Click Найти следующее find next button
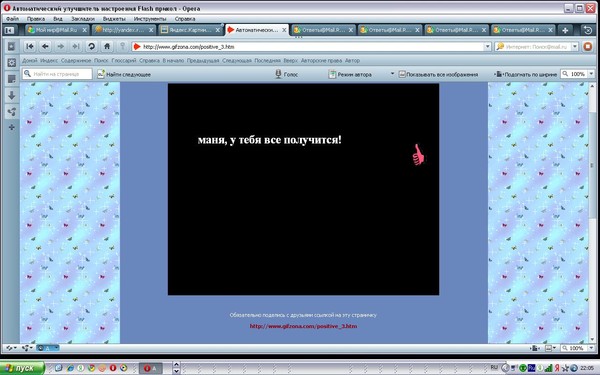Viewport: 600px width, 375px height. point(124,74)
